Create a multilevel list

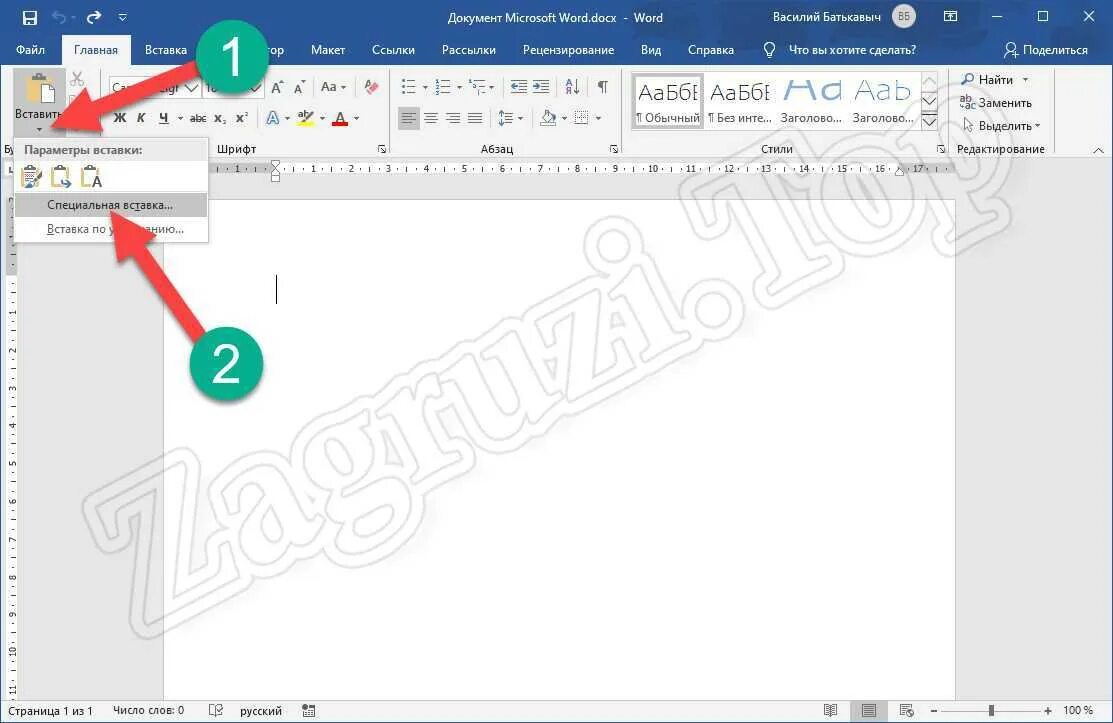click(x=477, y=87)
